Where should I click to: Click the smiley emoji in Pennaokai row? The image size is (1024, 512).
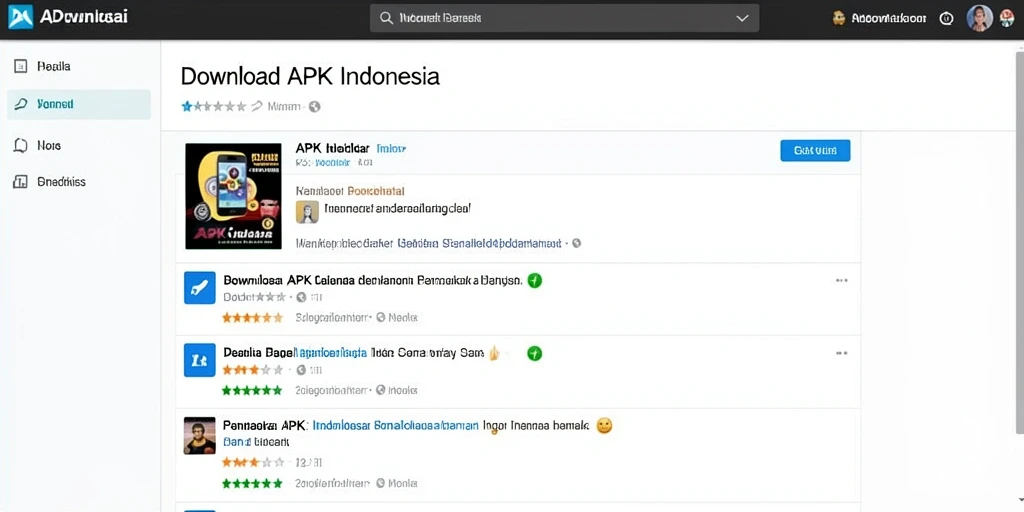(605, 426)
